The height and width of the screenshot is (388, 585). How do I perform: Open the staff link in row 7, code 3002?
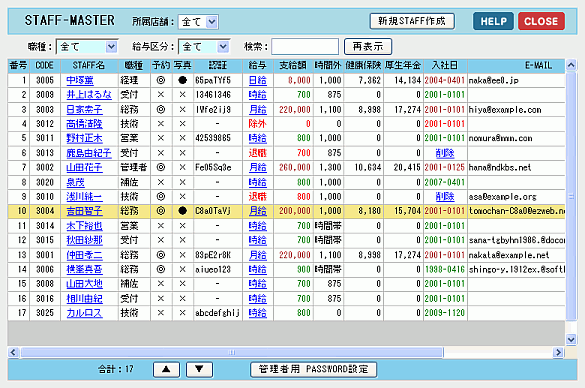click(84, 168)
